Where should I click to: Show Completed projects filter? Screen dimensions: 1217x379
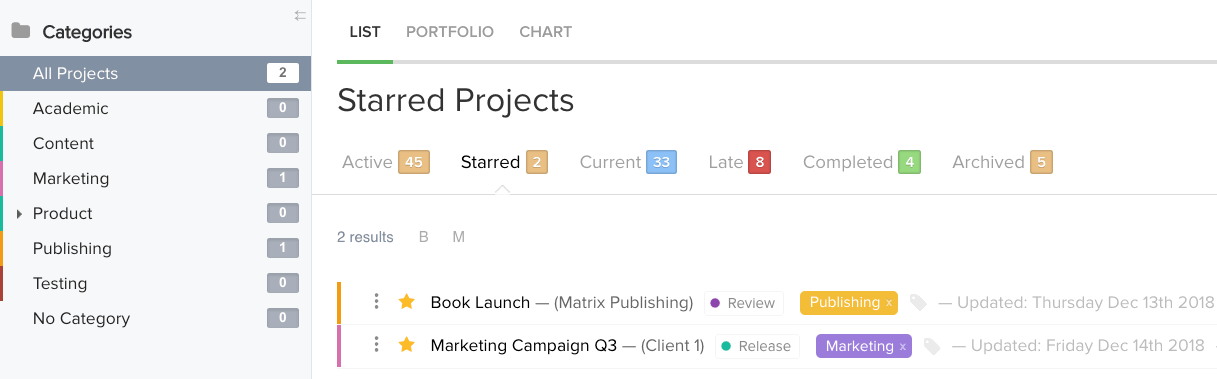click(x=861, y=162)
